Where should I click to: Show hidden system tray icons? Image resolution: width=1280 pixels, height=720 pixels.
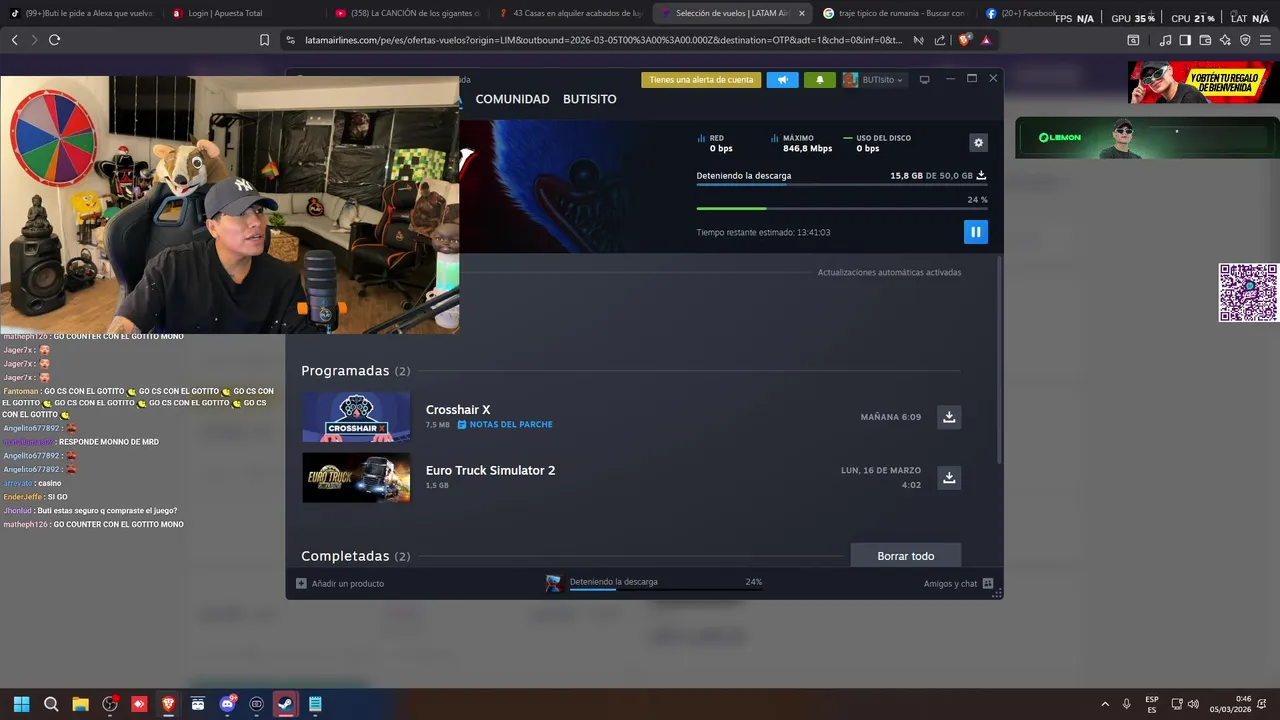(1105, 704)
